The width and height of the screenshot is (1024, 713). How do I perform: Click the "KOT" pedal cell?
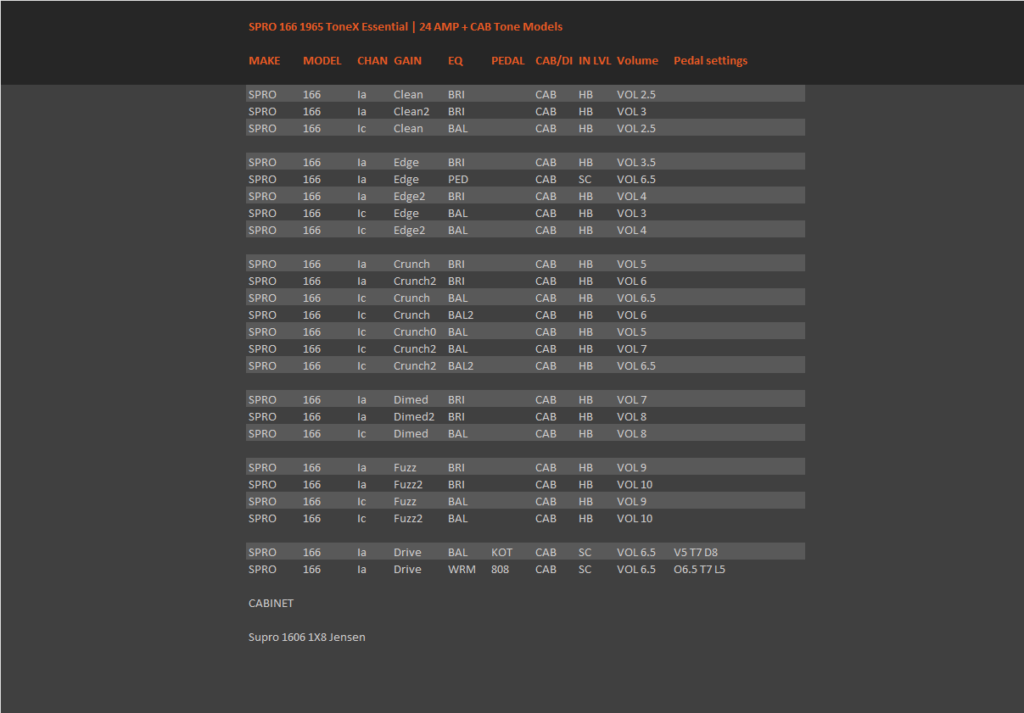502,553
